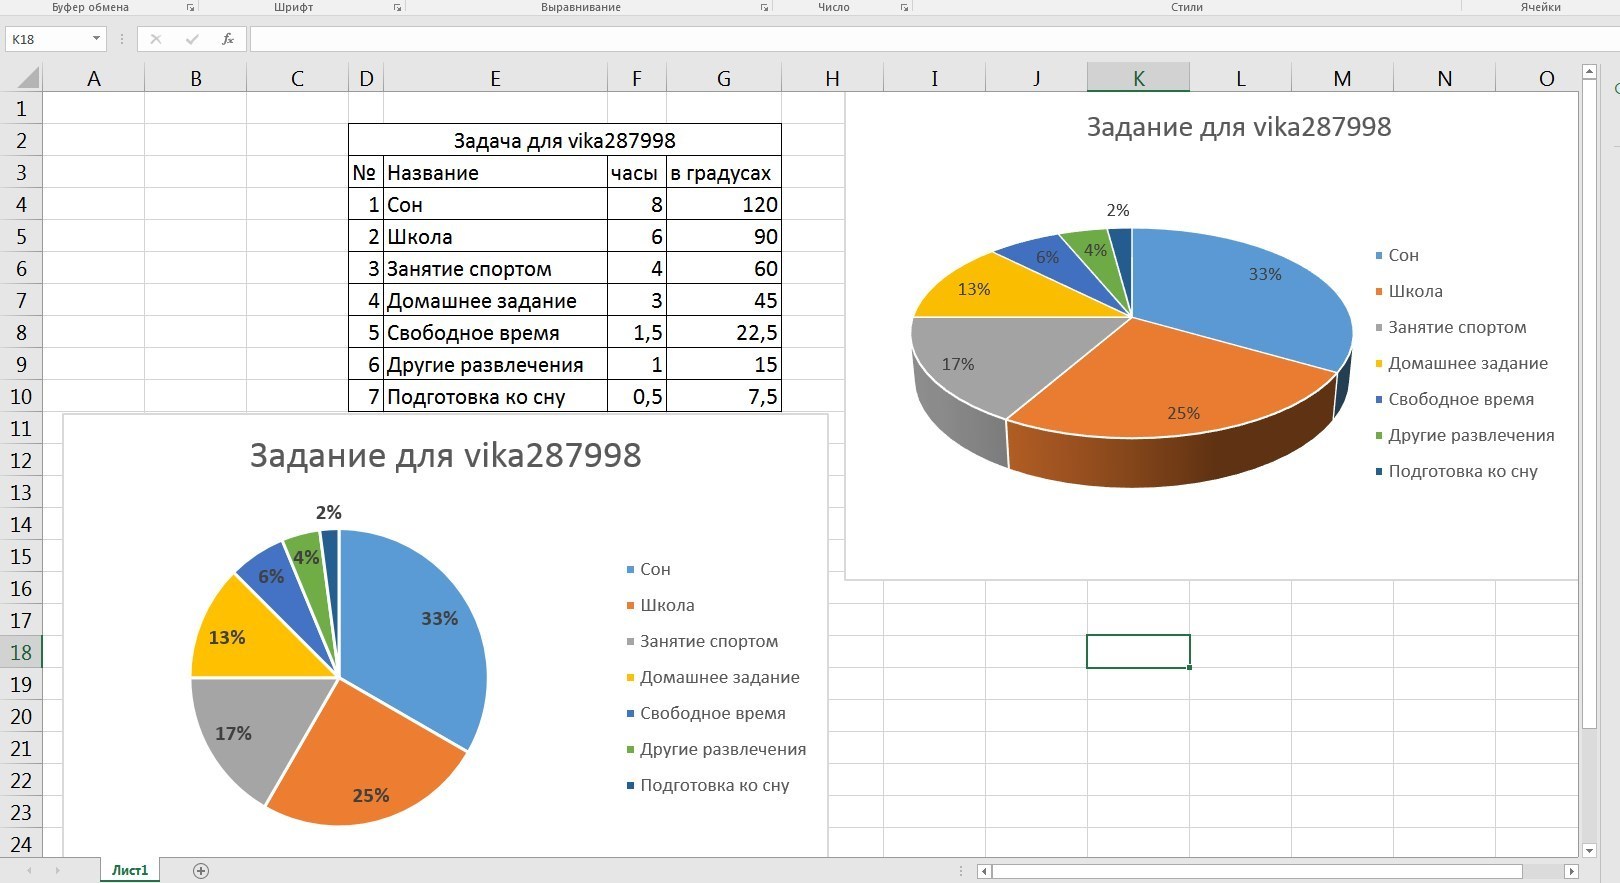The height and width of the screenshot is (883, 1620).
Task: Click 'Подготовка ко сну' legend in 3D chart
Action: click(x=1457, y=471)
